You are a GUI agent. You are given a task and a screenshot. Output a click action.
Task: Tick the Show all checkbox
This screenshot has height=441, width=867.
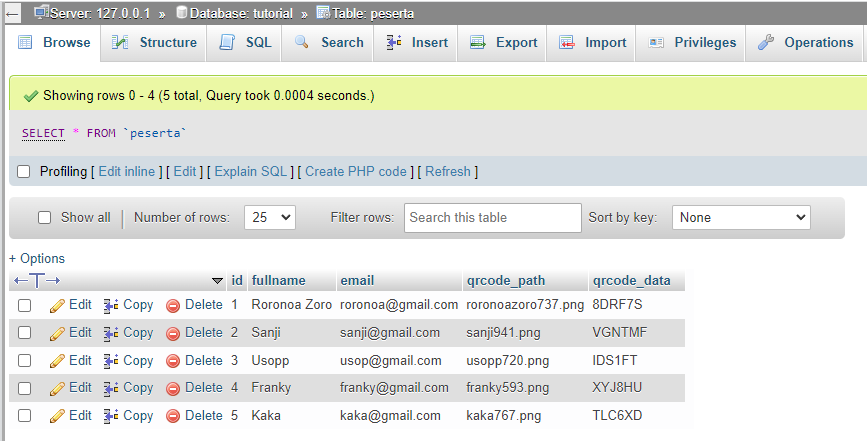[44, 217]
